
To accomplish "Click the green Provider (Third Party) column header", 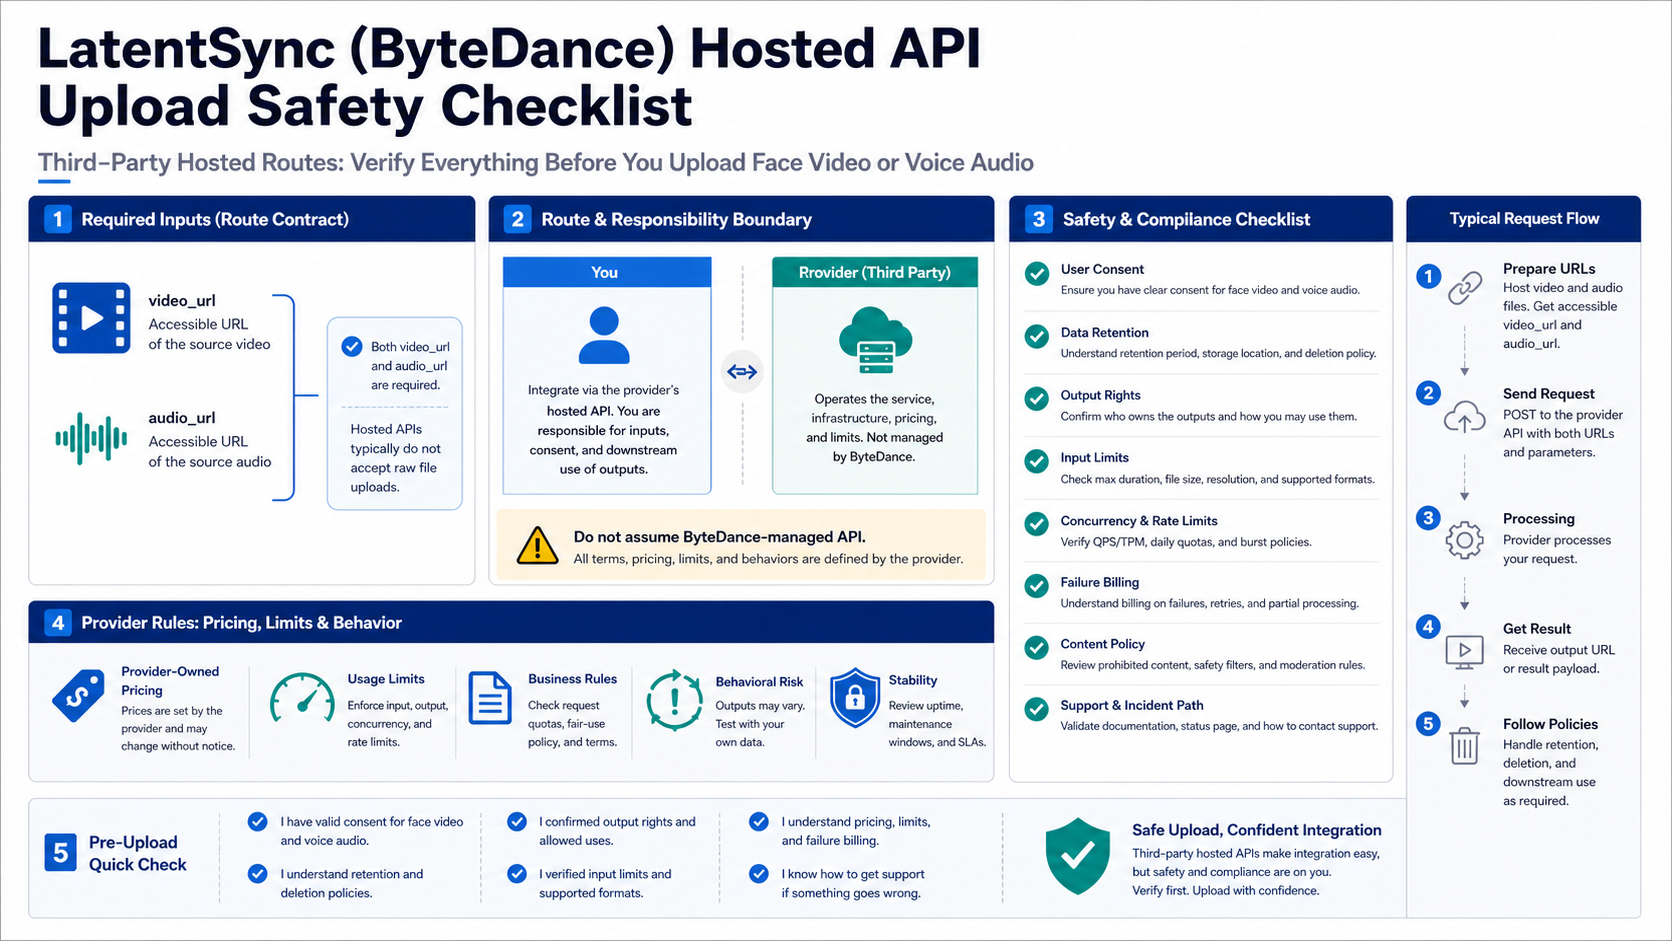I will 875,272.
